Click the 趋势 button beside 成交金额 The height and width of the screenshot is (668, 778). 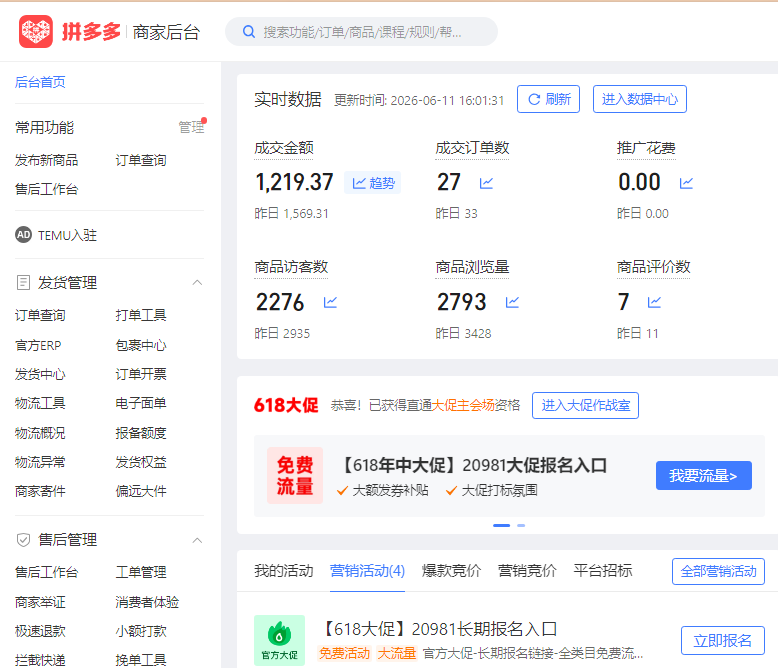tap(373, 183)
